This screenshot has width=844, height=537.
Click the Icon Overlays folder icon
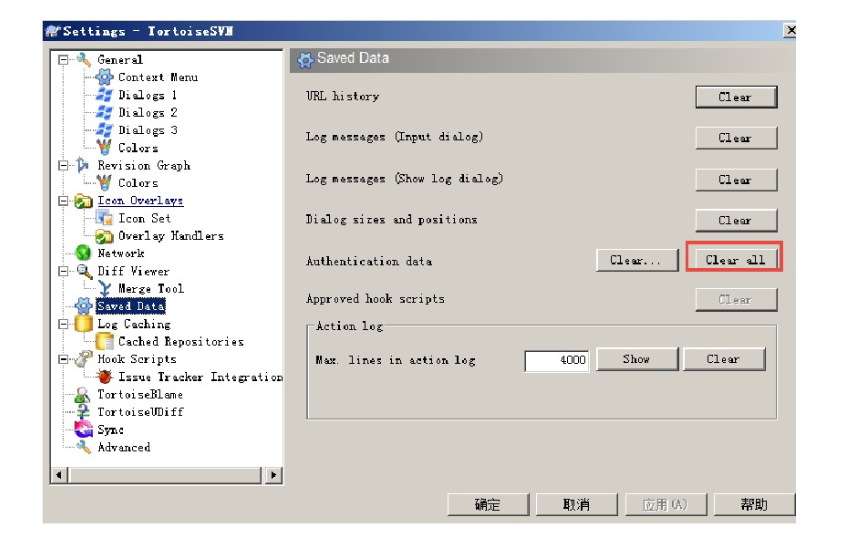[x=83, y=201]
